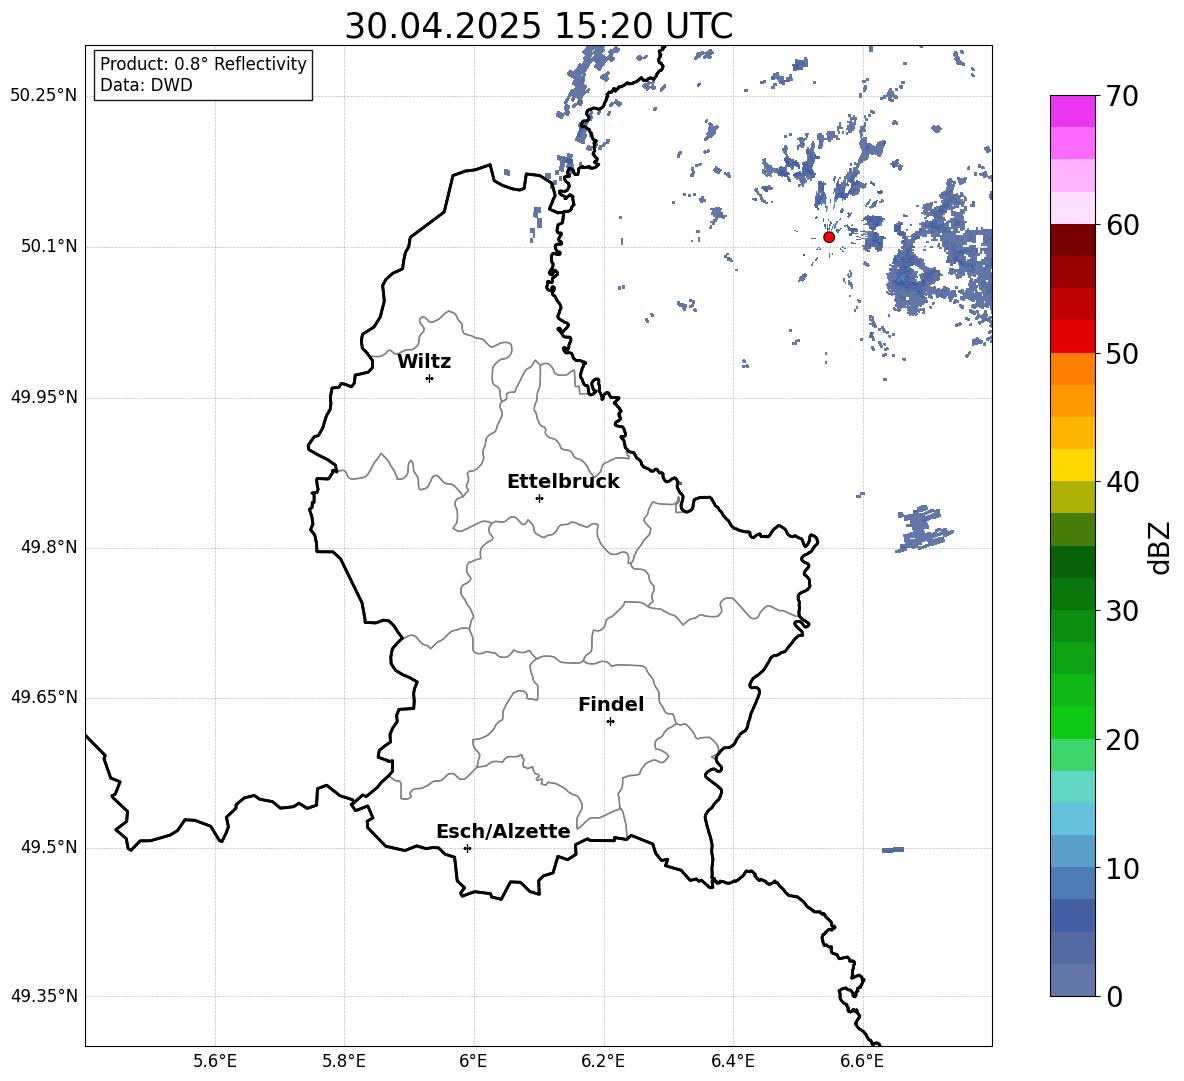Click the orange colorbar segment just below 50
Viewport: 1184px width, 1081px height.
[x=1072, y=369]
